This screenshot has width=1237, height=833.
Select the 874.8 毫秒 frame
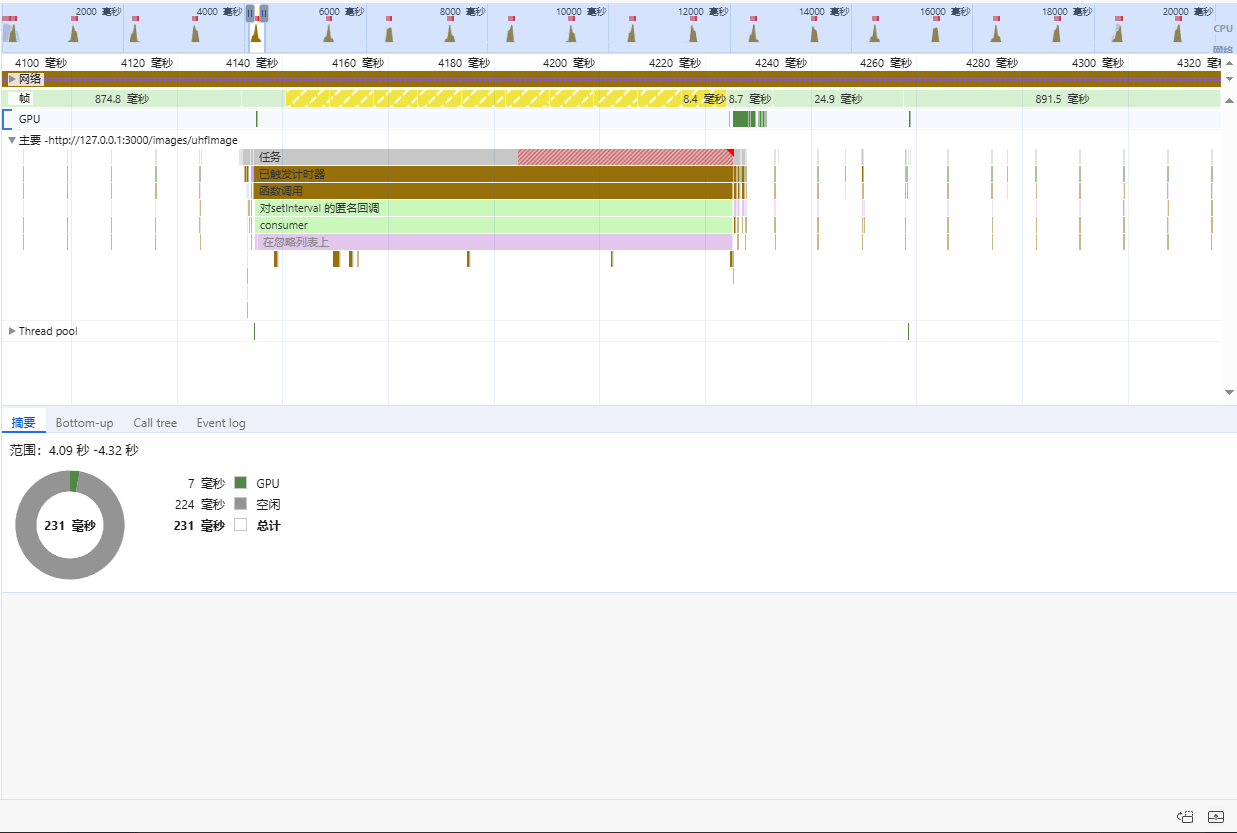click(x=121, y=99)
